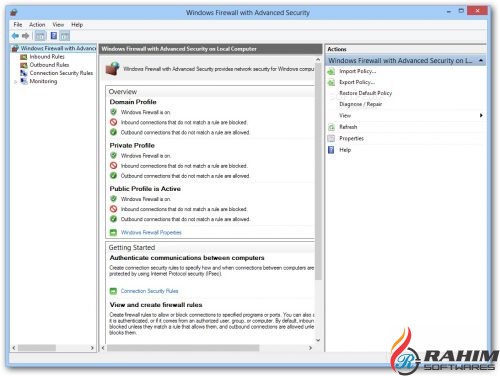Viewport: 500px width, 376px height.
Task: Open the Help menu in menu bar
Action: 77,25
